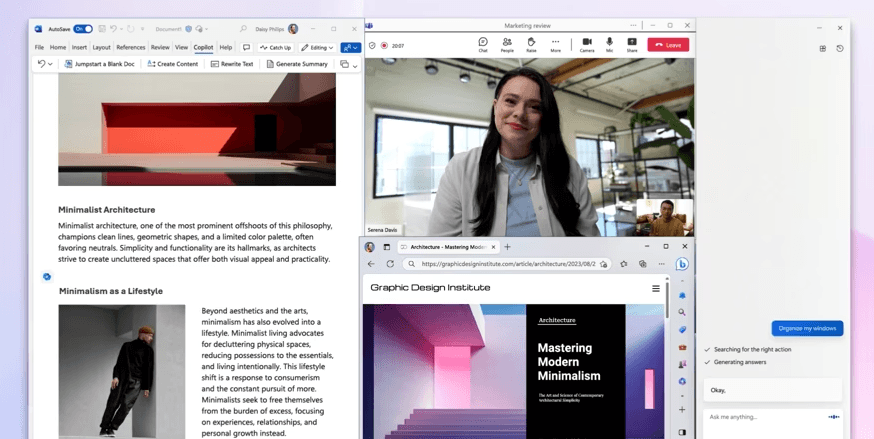The width and height of the screenshot is (874, 439).
Task: Select the man leaning photo in document
Action: point(122,371)
